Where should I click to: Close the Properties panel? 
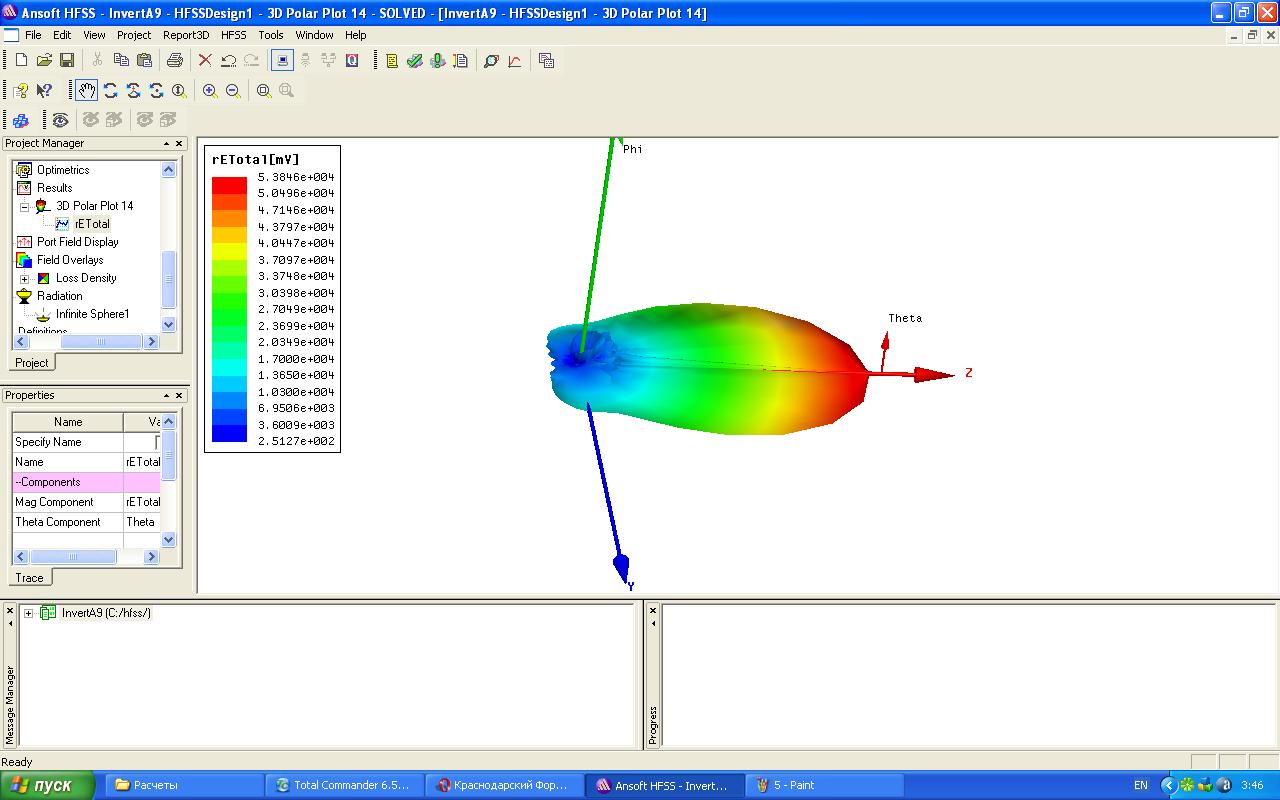click(179, 396)
